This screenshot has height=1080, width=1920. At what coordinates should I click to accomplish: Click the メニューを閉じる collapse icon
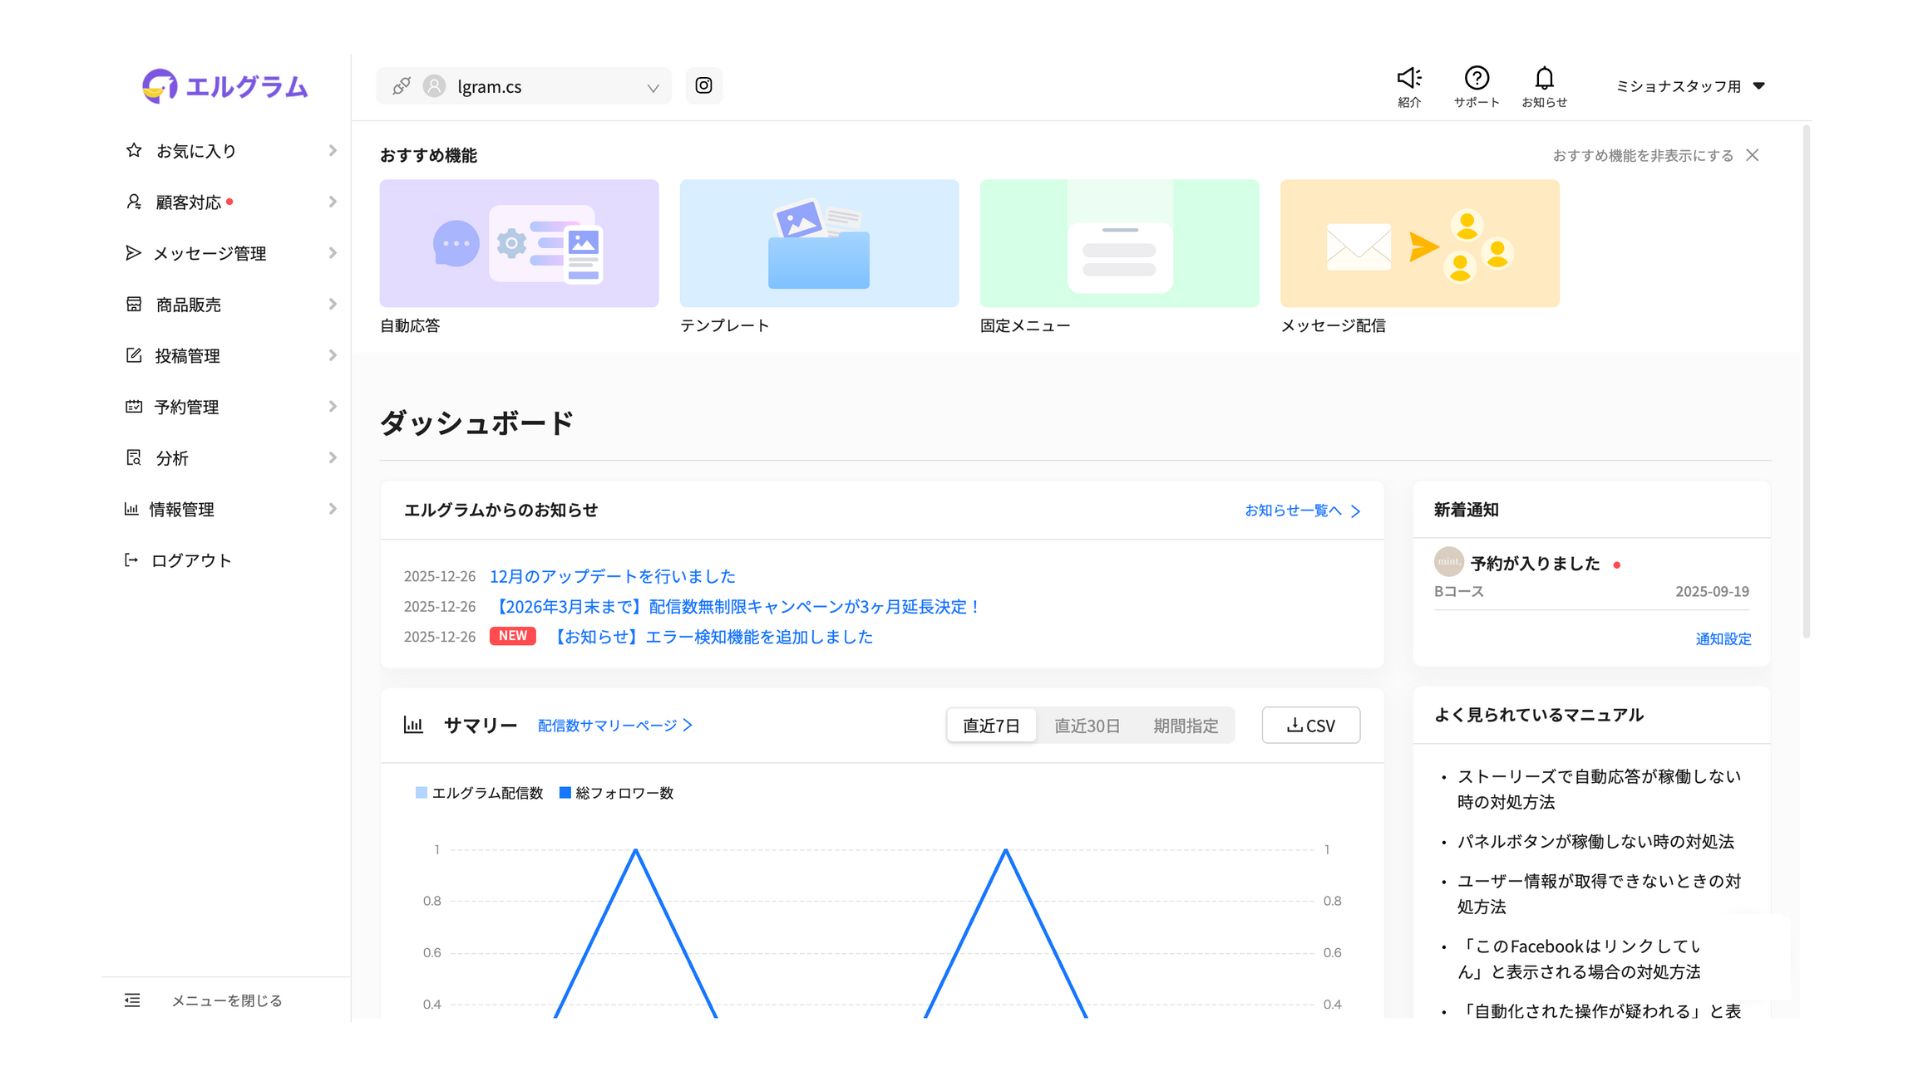(132, 1000)
